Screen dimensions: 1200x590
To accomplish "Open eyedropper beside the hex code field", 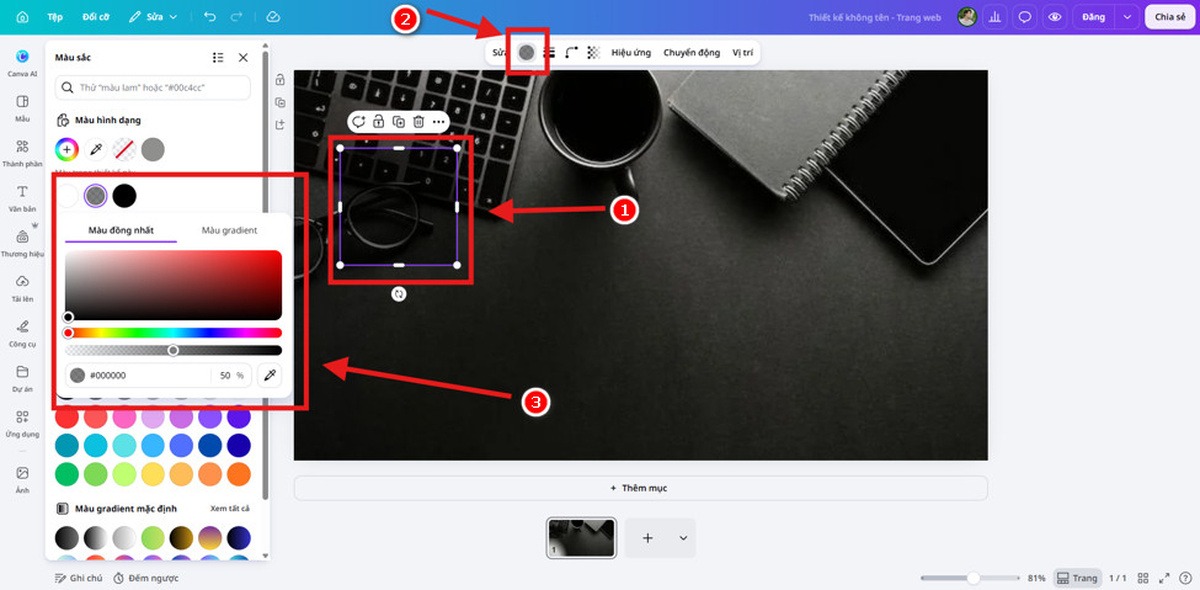I will click(x=269, y=375).
